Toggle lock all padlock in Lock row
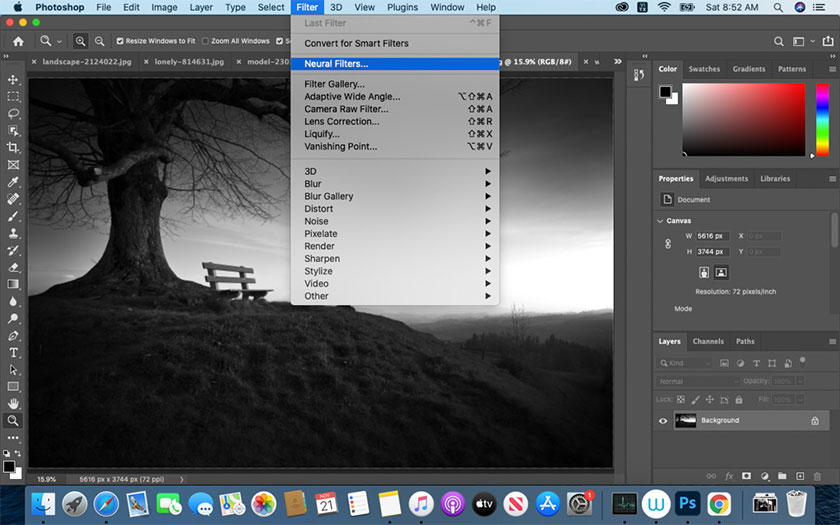The height and width of the screenshot is (525, 840). tap(739, 400)
